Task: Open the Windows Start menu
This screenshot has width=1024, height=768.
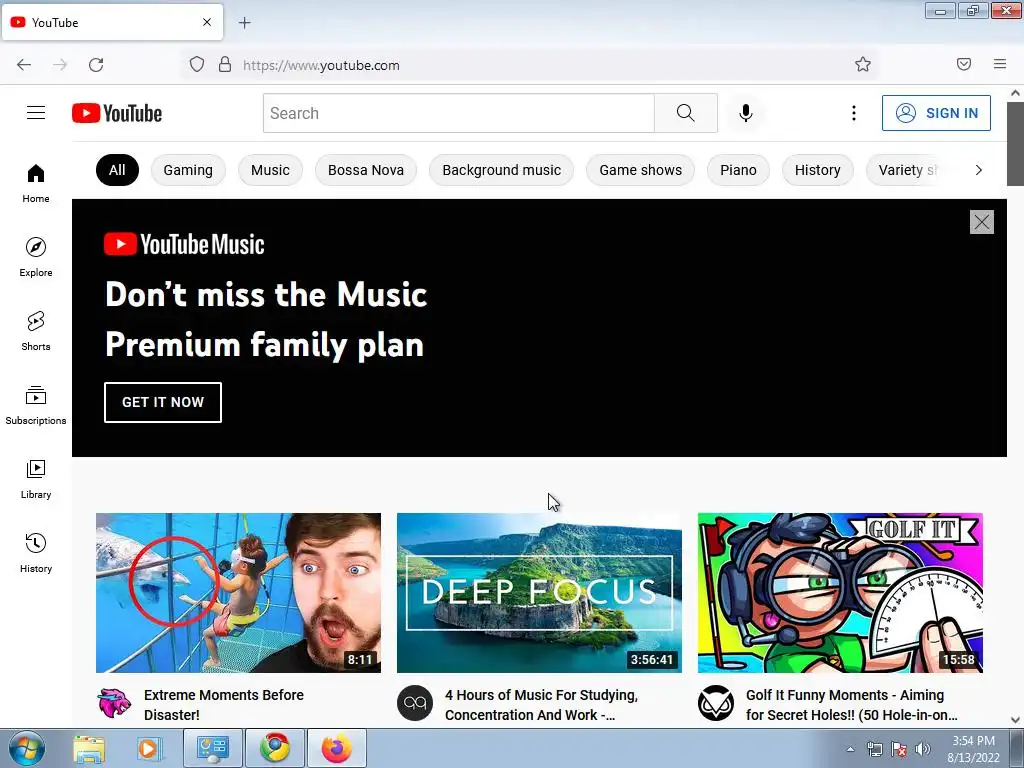Action: pyautogui.click(x=27, y=748)
